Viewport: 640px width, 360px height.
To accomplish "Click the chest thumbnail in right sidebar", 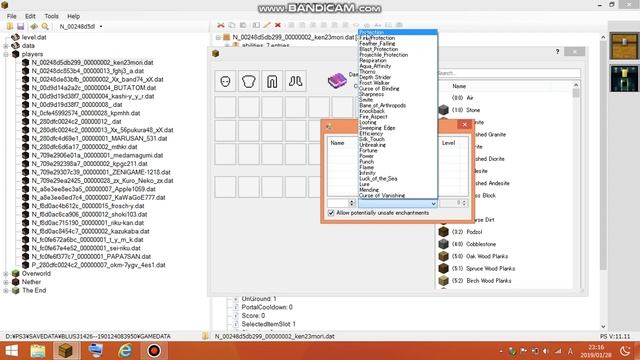I will point(623,47).
